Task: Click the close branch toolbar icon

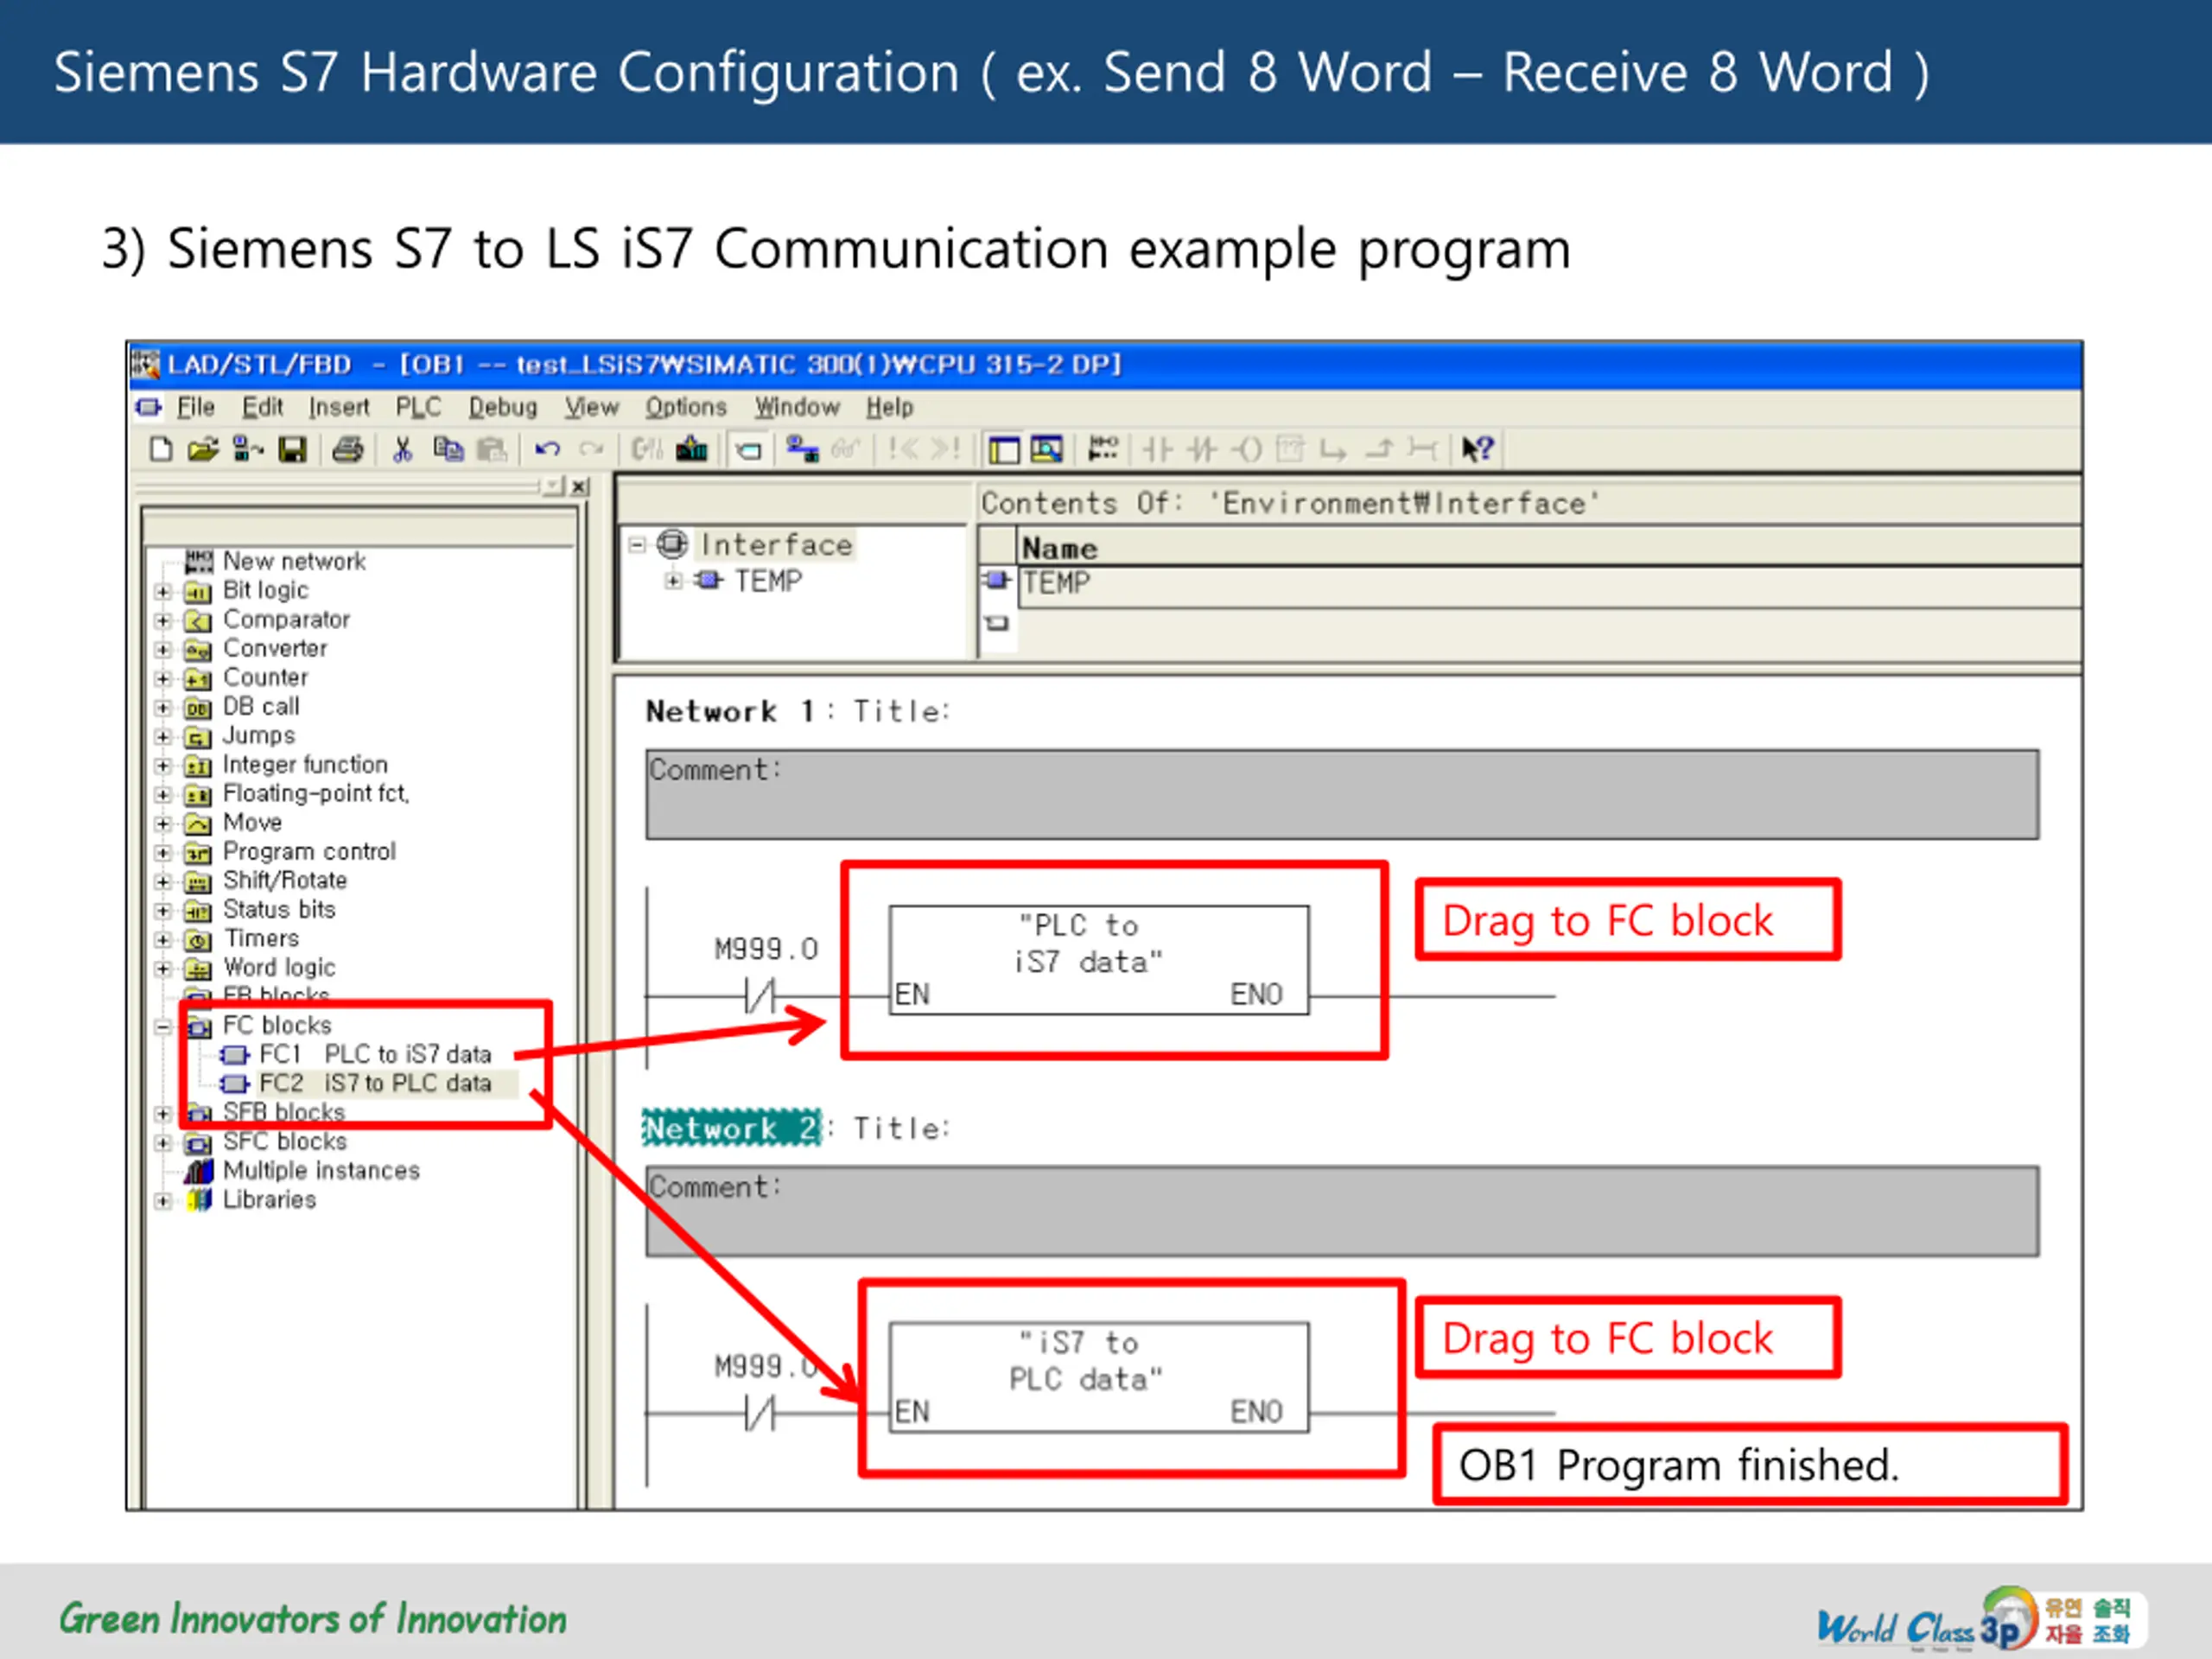Action: pos(1379,450)
